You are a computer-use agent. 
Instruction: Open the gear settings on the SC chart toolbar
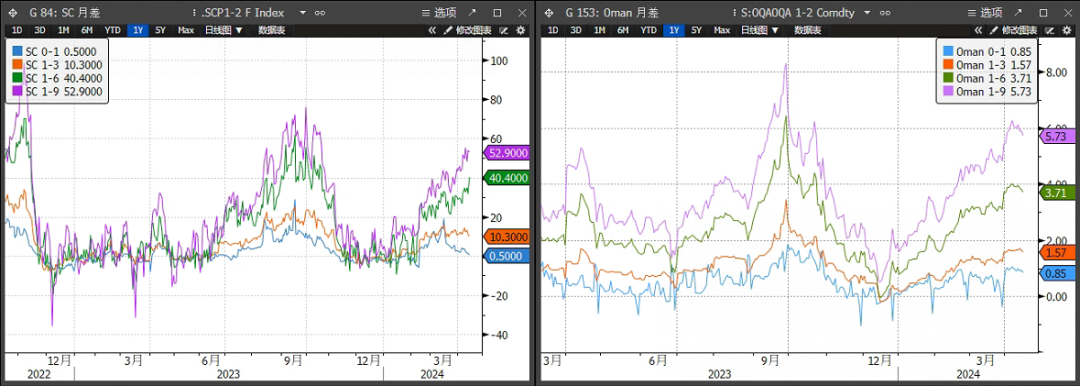point(520,30)
